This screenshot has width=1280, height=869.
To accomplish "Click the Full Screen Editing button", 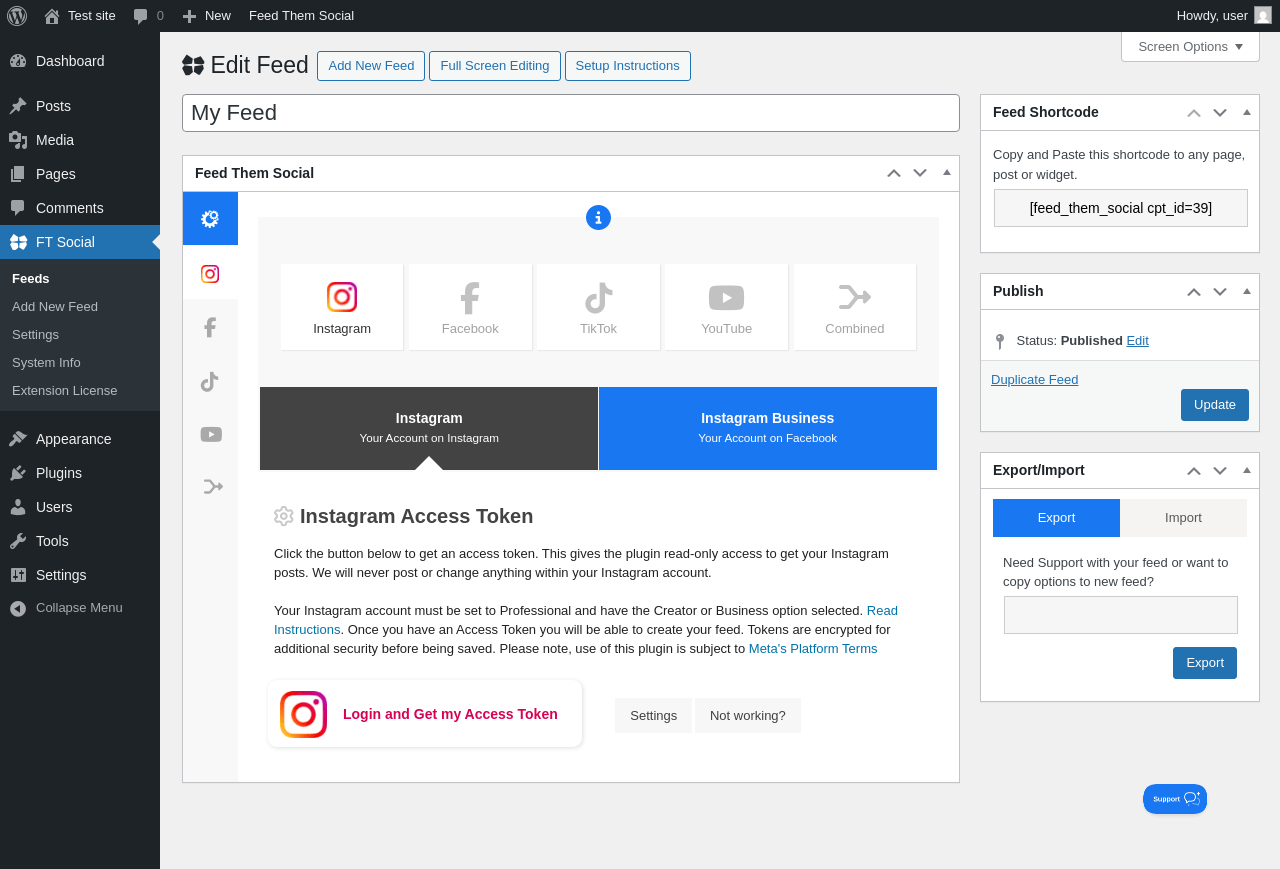I will click(x=495, y=66).
